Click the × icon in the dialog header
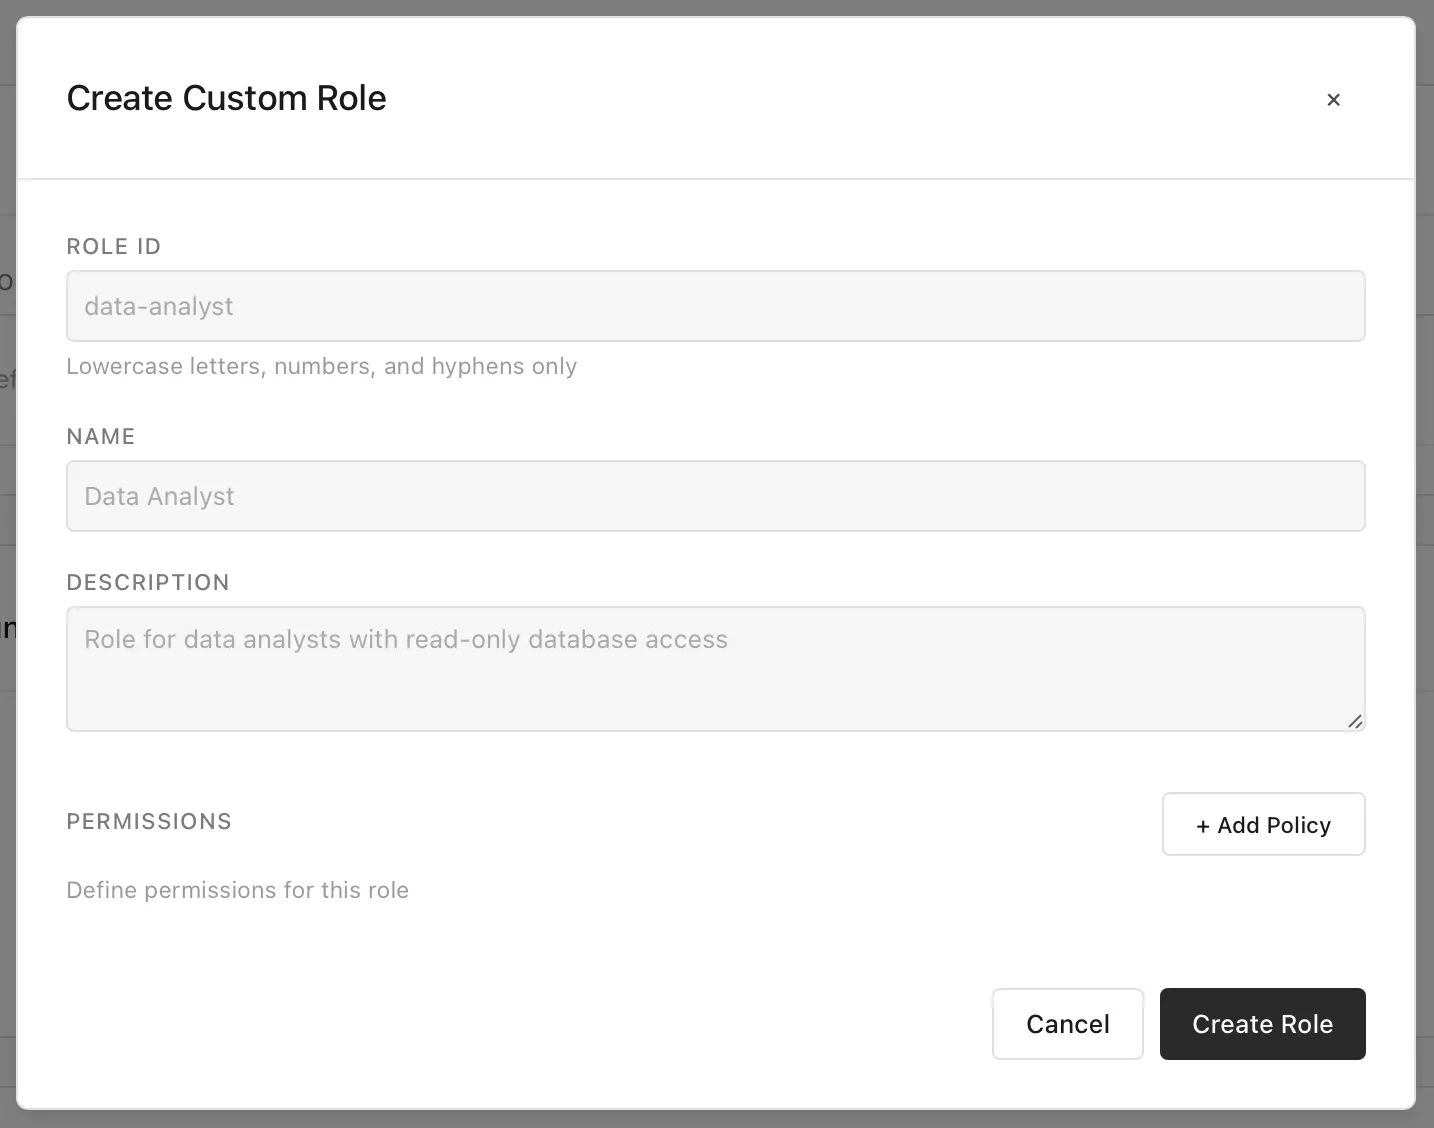 pos(1334,99)
